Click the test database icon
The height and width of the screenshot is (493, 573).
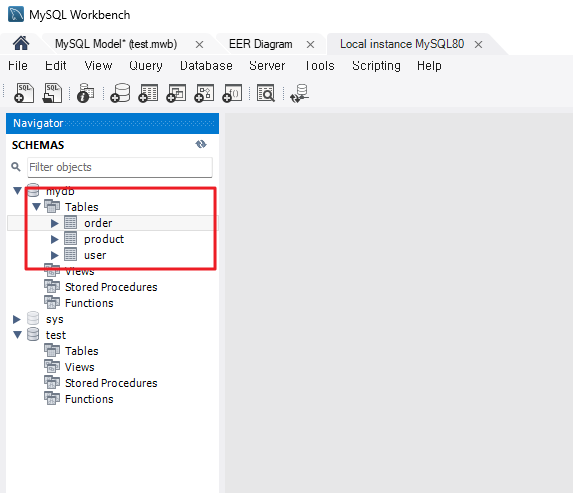tap(33, 334)
